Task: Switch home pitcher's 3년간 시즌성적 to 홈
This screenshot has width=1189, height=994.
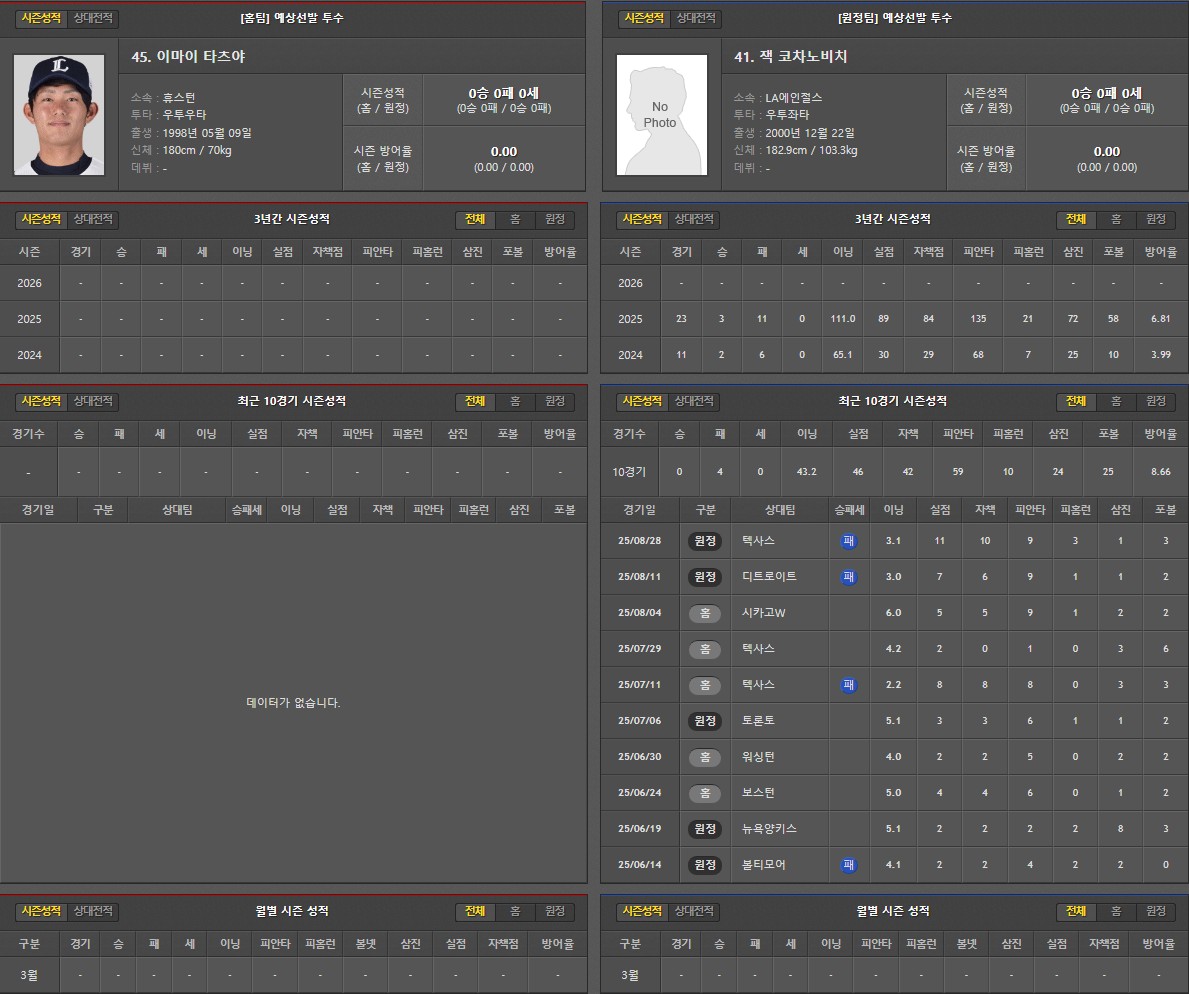Action: [x=514, y=219]
